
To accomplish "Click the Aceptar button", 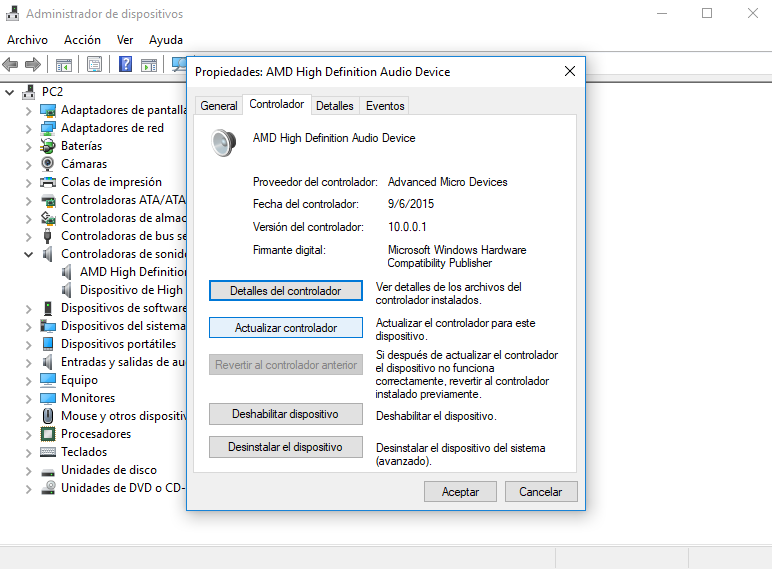I will coord(460,492).
